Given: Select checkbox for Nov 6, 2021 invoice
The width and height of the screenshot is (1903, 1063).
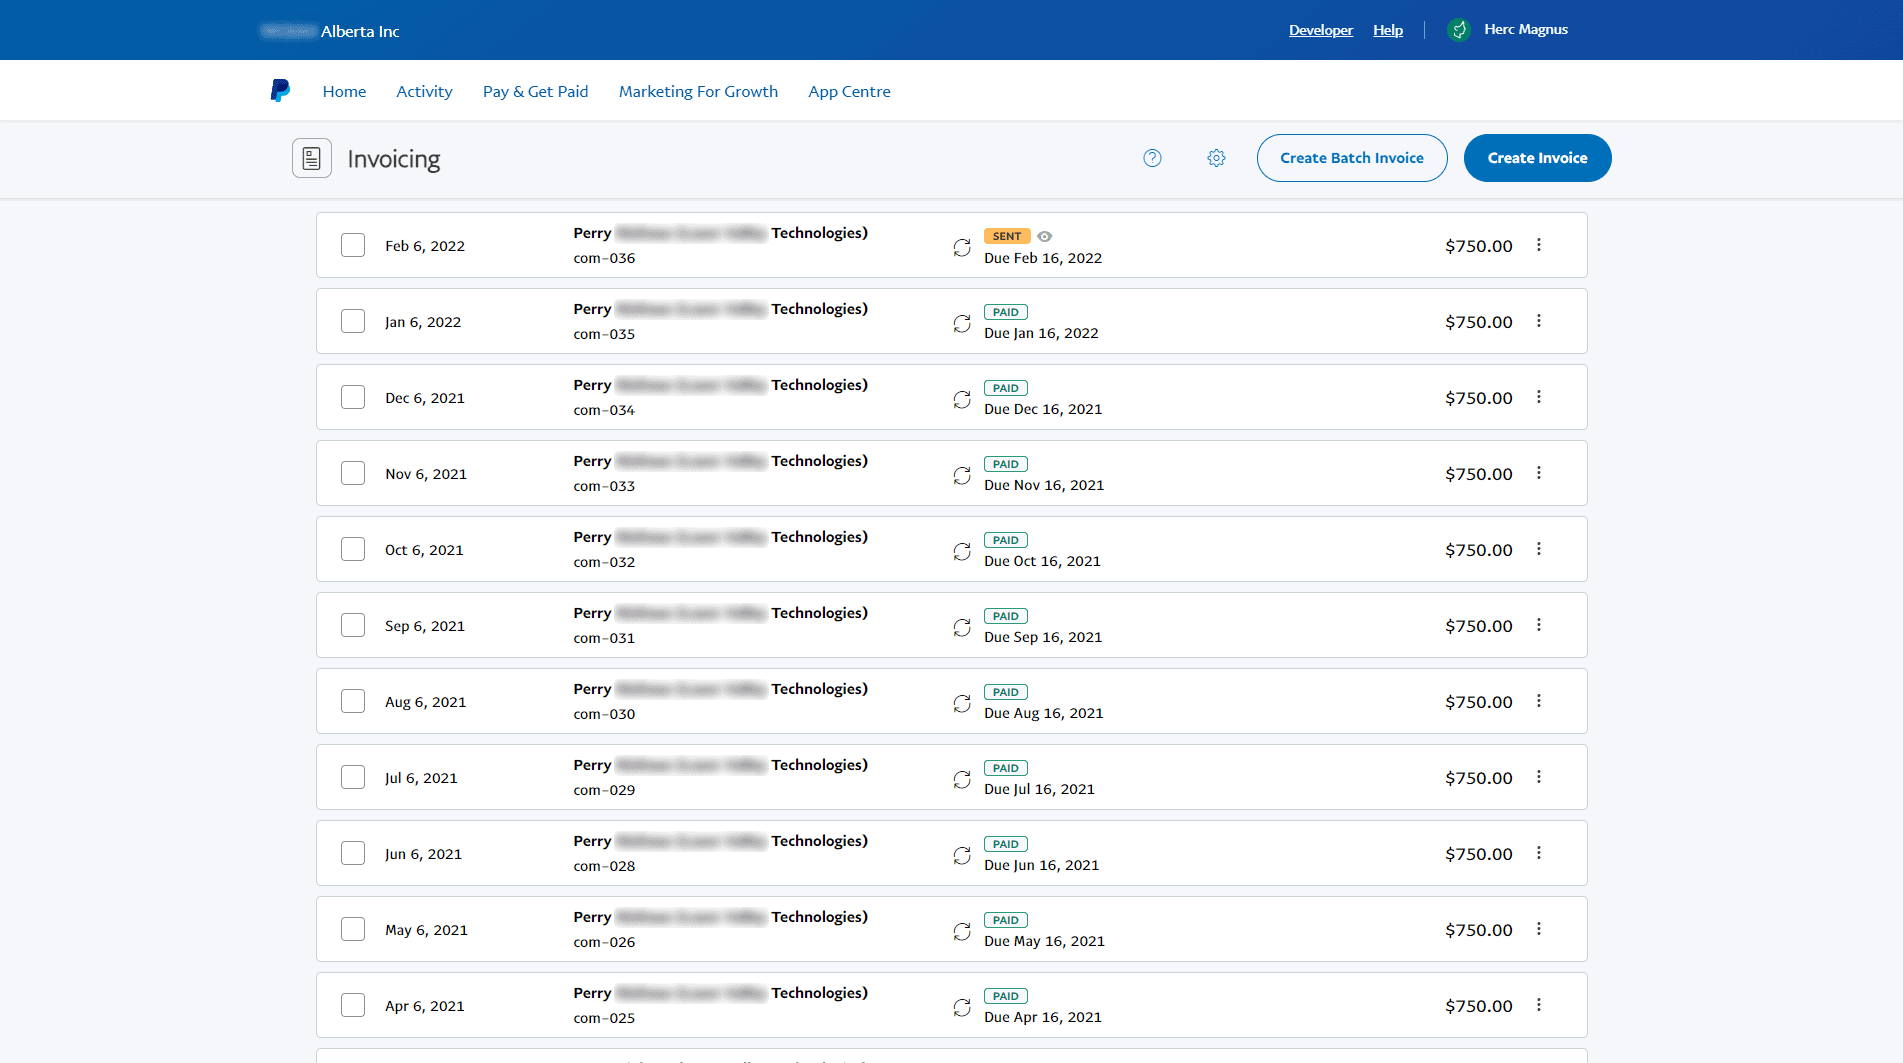Looking at the screenshot, I should 353,473.
